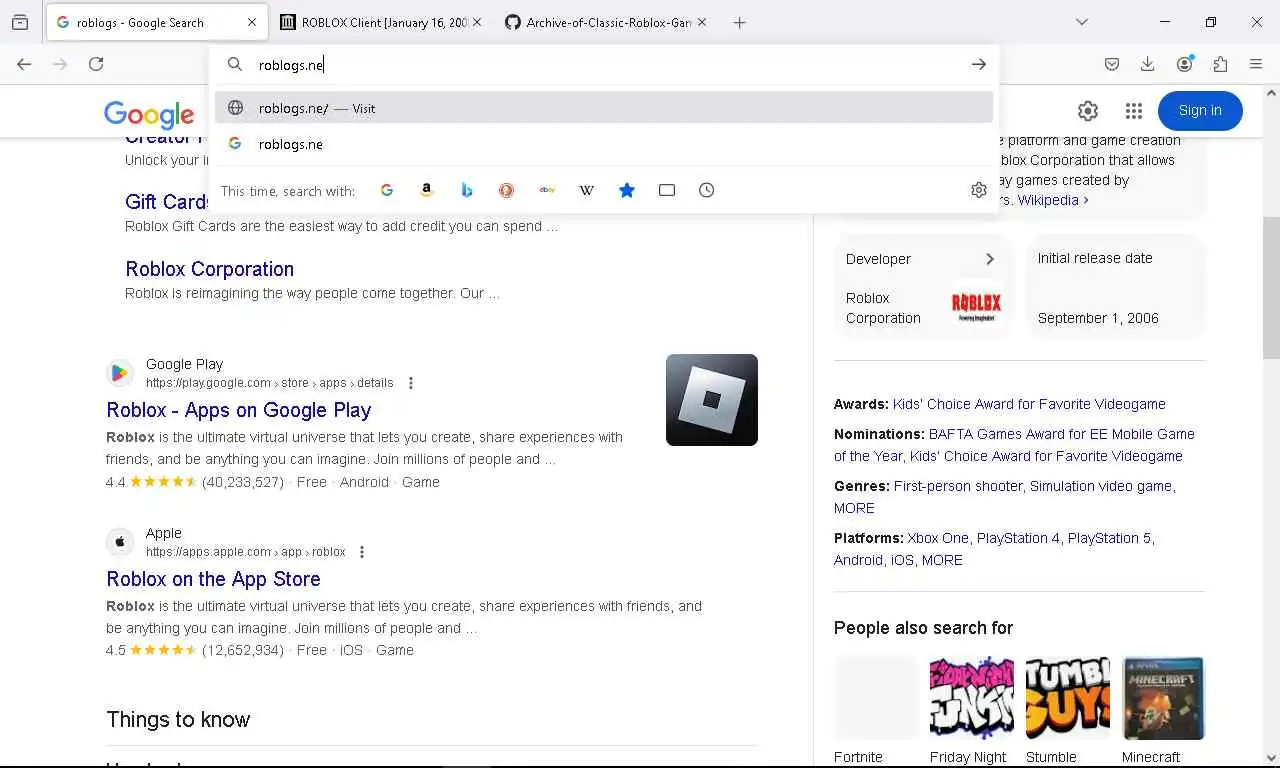
Task: Expand the Developer info card
Action: pos(990,259)
